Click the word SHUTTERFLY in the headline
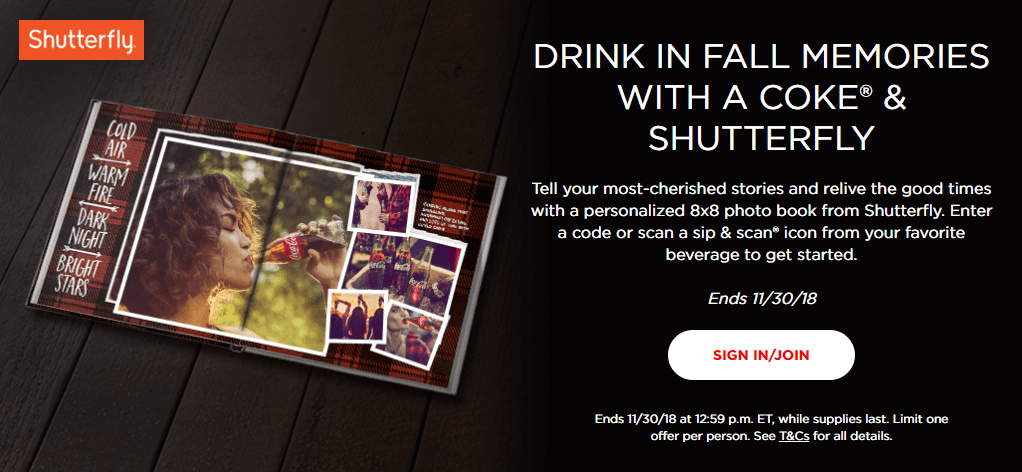The width and height of the screenshot is (1022, 472). coord(761,138)
